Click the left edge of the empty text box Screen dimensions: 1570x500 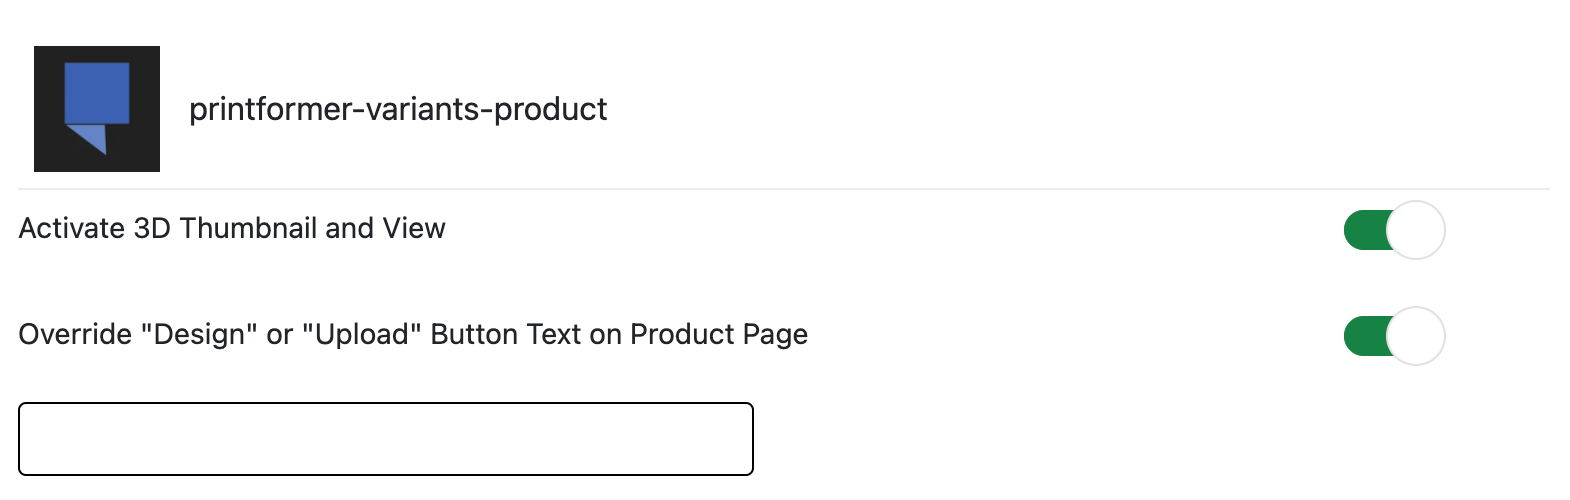(x=30, y=439)
